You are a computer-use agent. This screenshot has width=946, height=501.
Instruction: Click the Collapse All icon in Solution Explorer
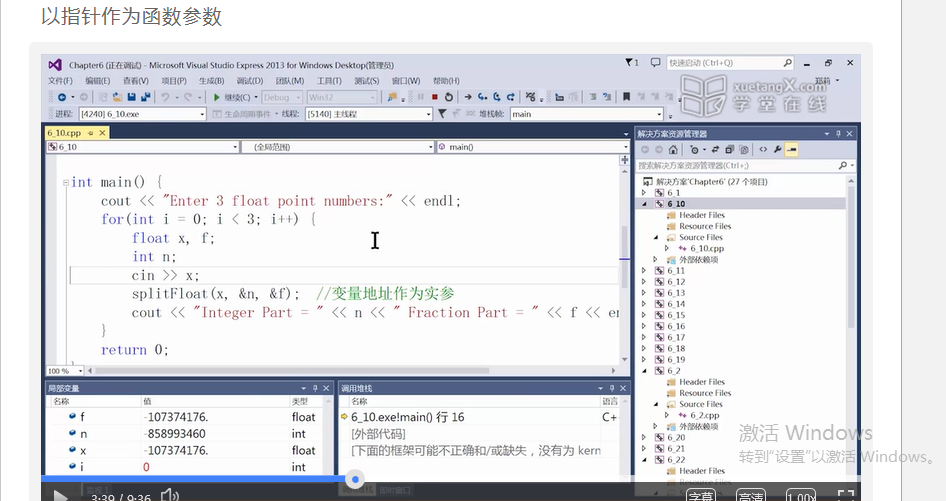[729, 150]
